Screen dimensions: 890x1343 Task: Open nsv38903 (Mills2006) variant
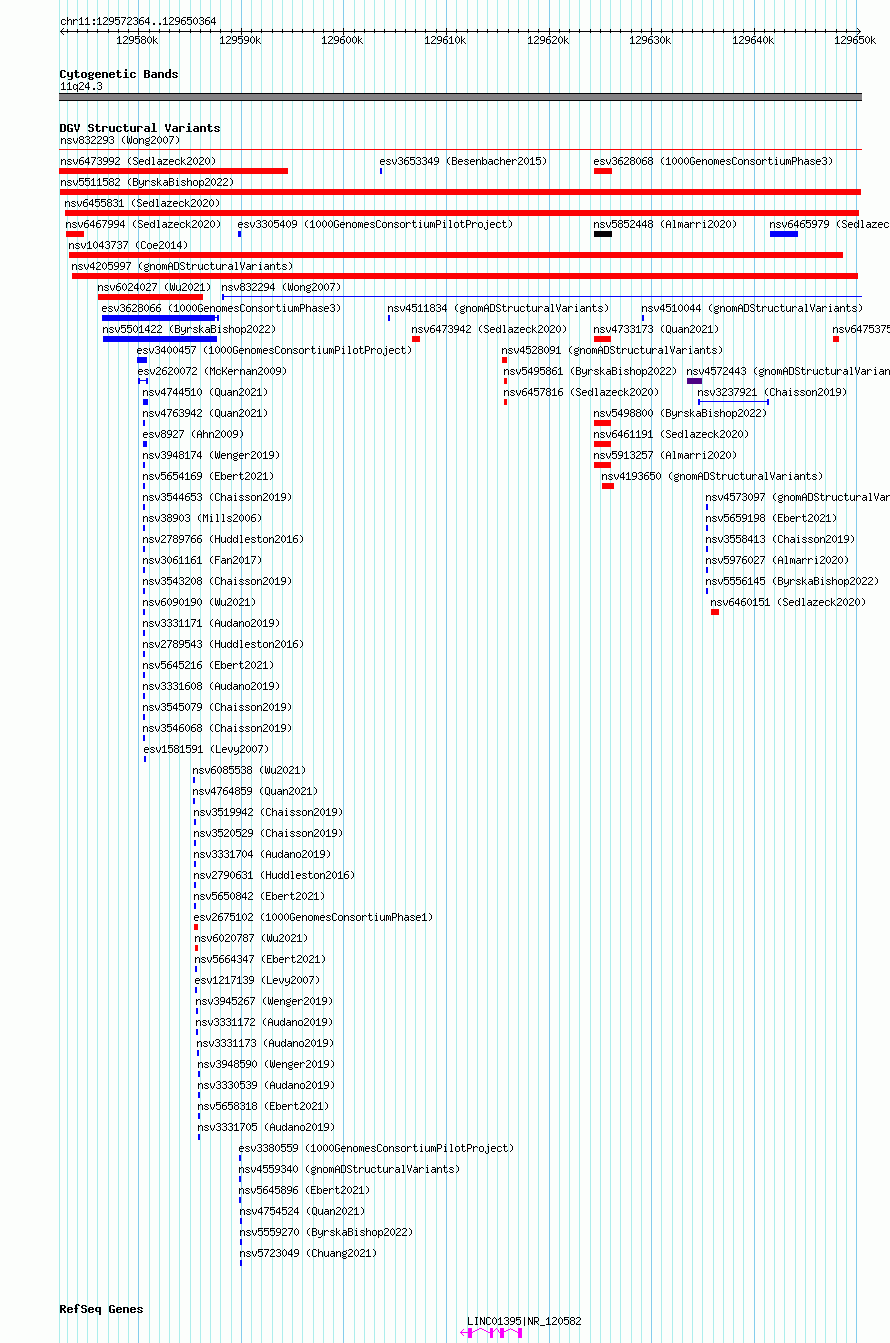point(202,518)
